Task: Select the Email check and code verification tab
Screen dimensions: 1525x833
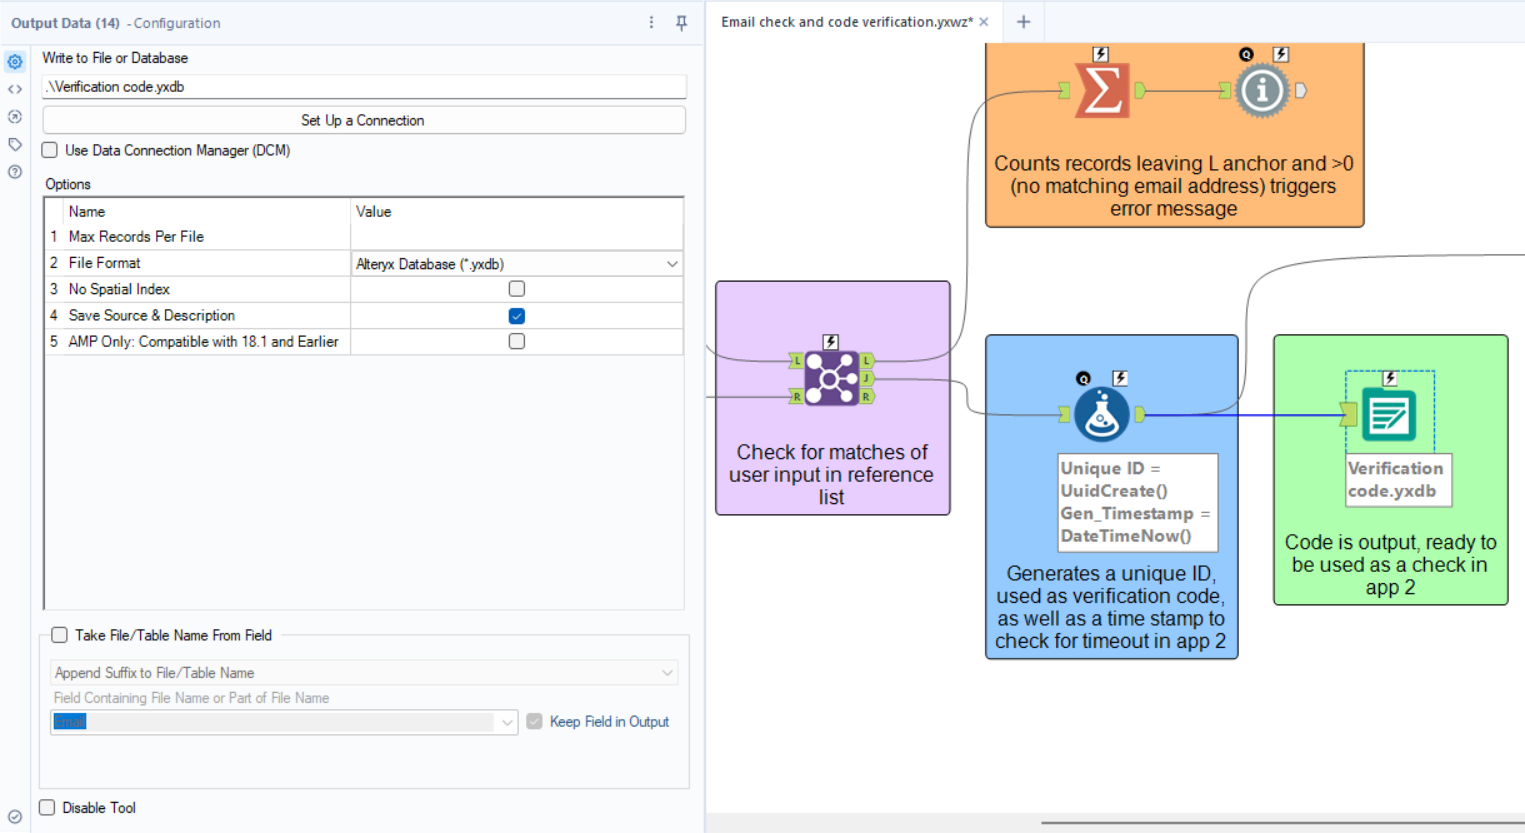Action: coord(847,20)
